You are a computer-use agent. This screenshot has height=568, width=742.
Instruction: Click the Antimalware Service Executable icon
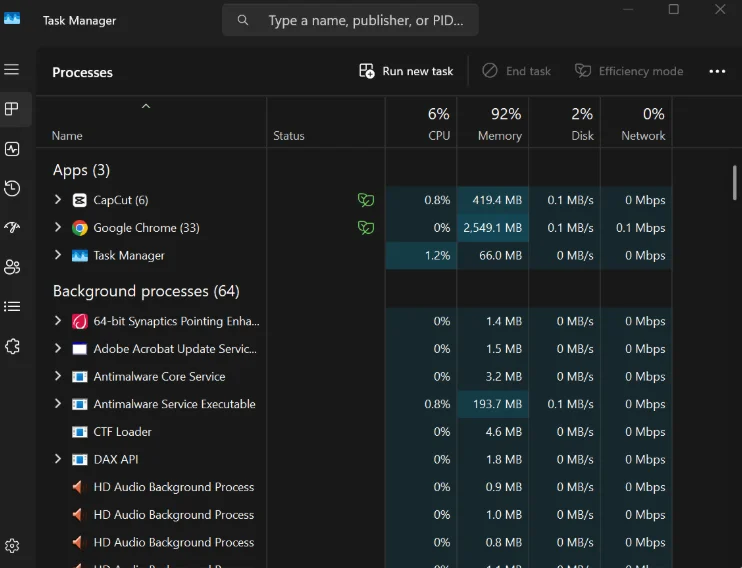click(x=80, y=404)
